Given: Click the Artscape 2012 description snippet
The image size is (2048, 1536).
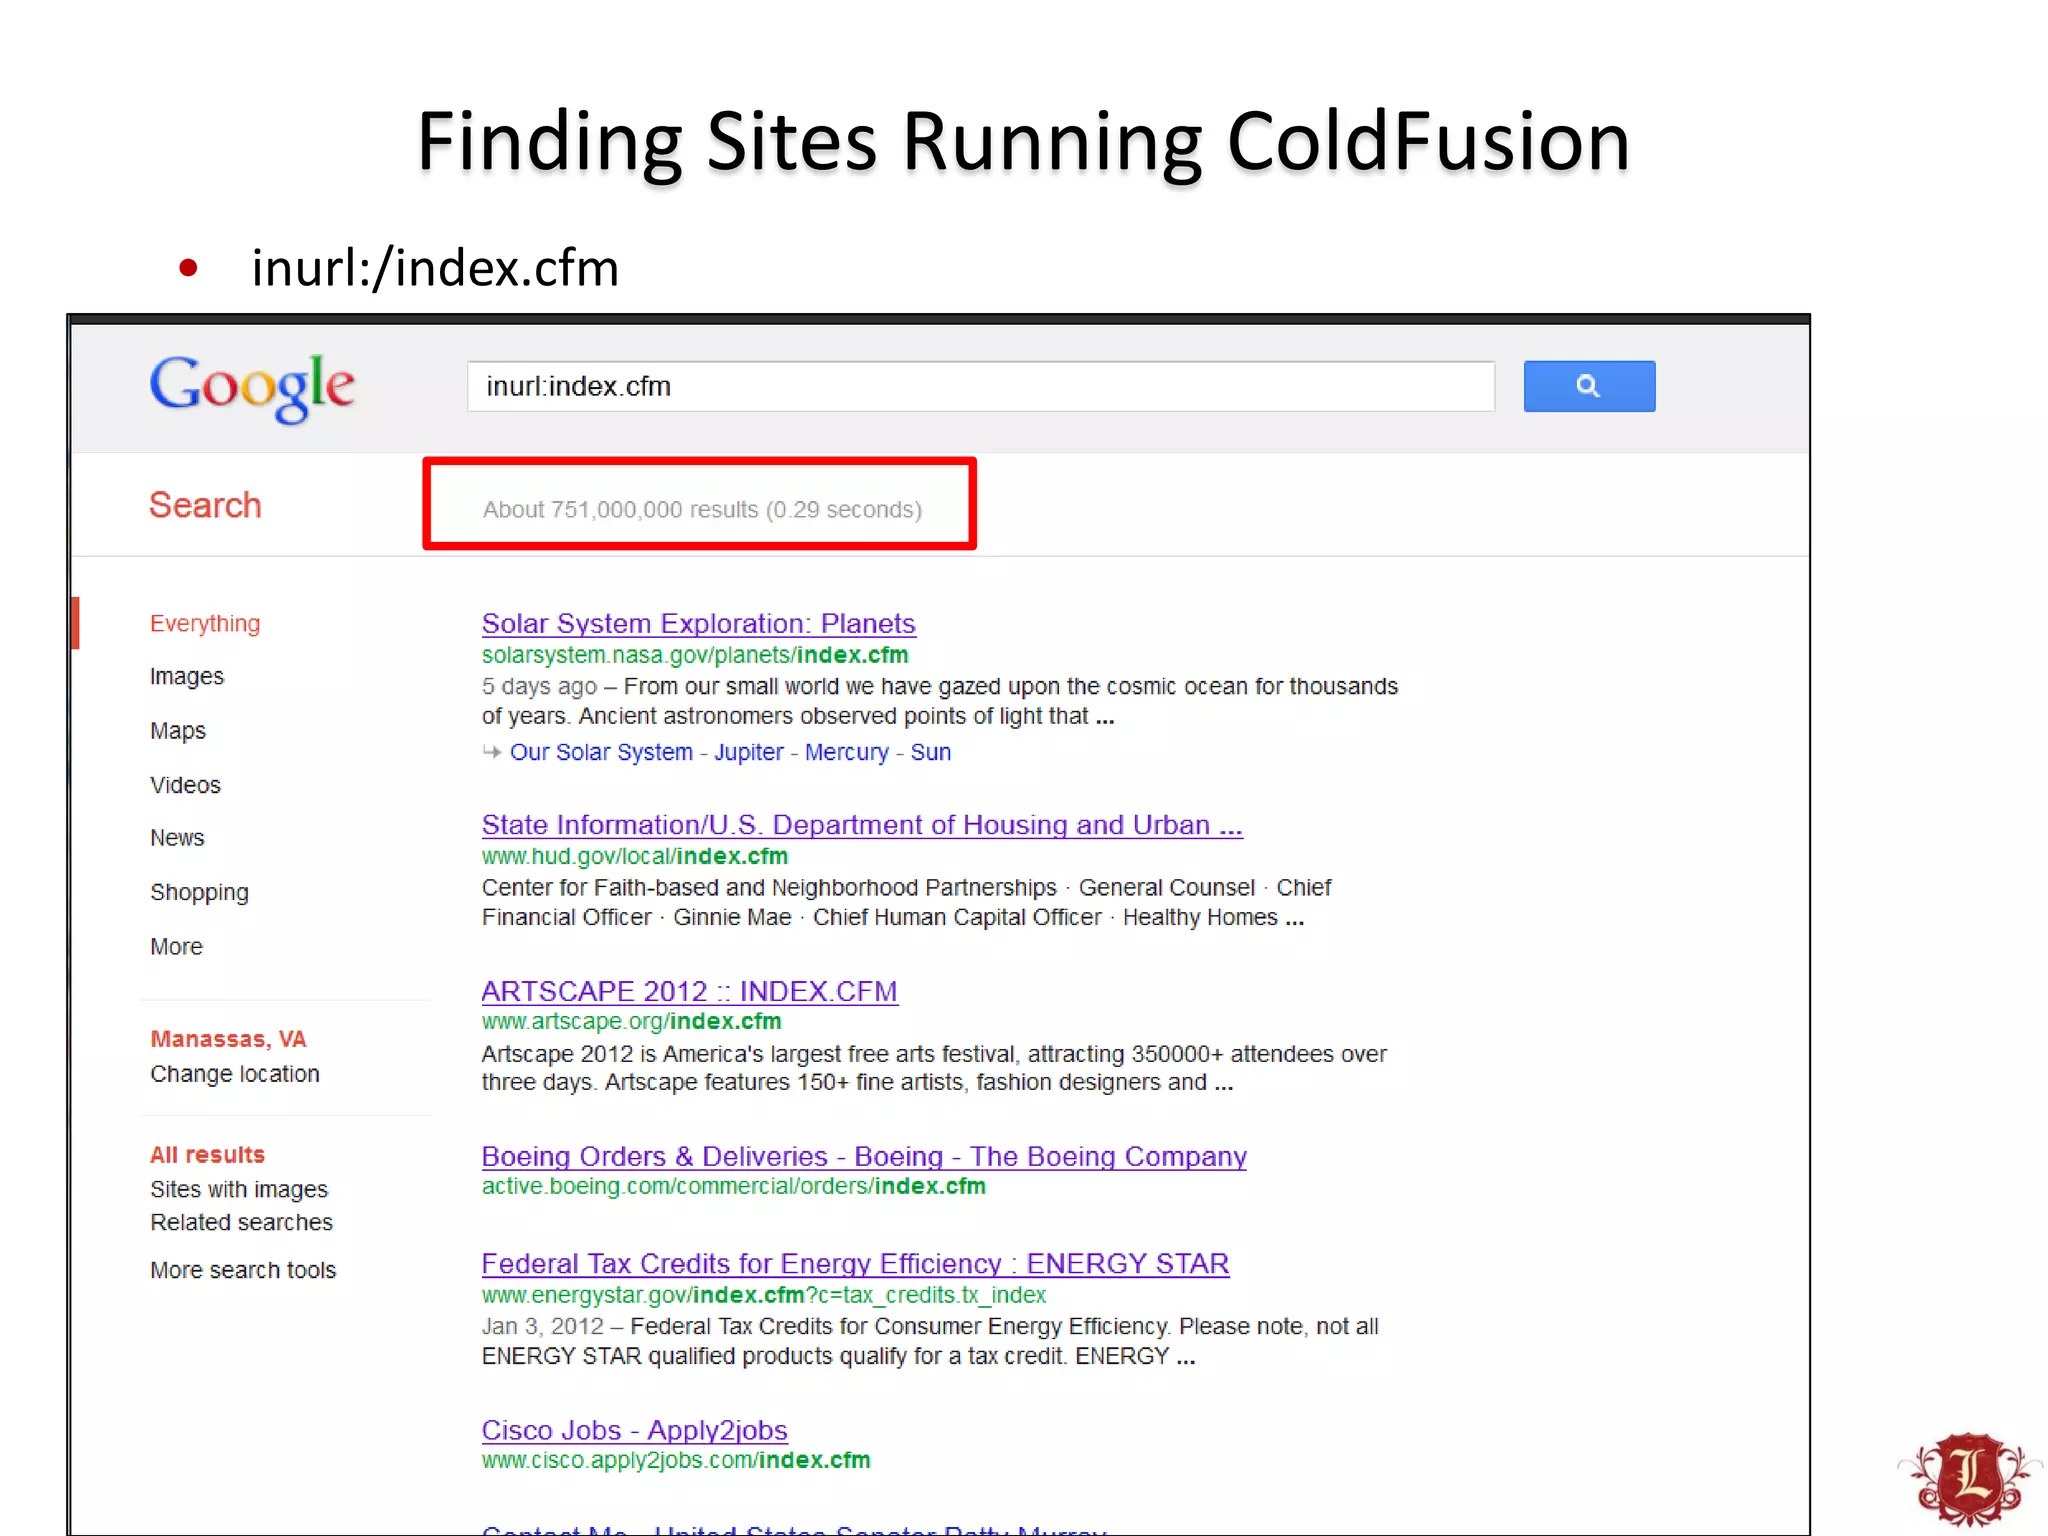Looking at the screenshot, I should pos(934,1068).
